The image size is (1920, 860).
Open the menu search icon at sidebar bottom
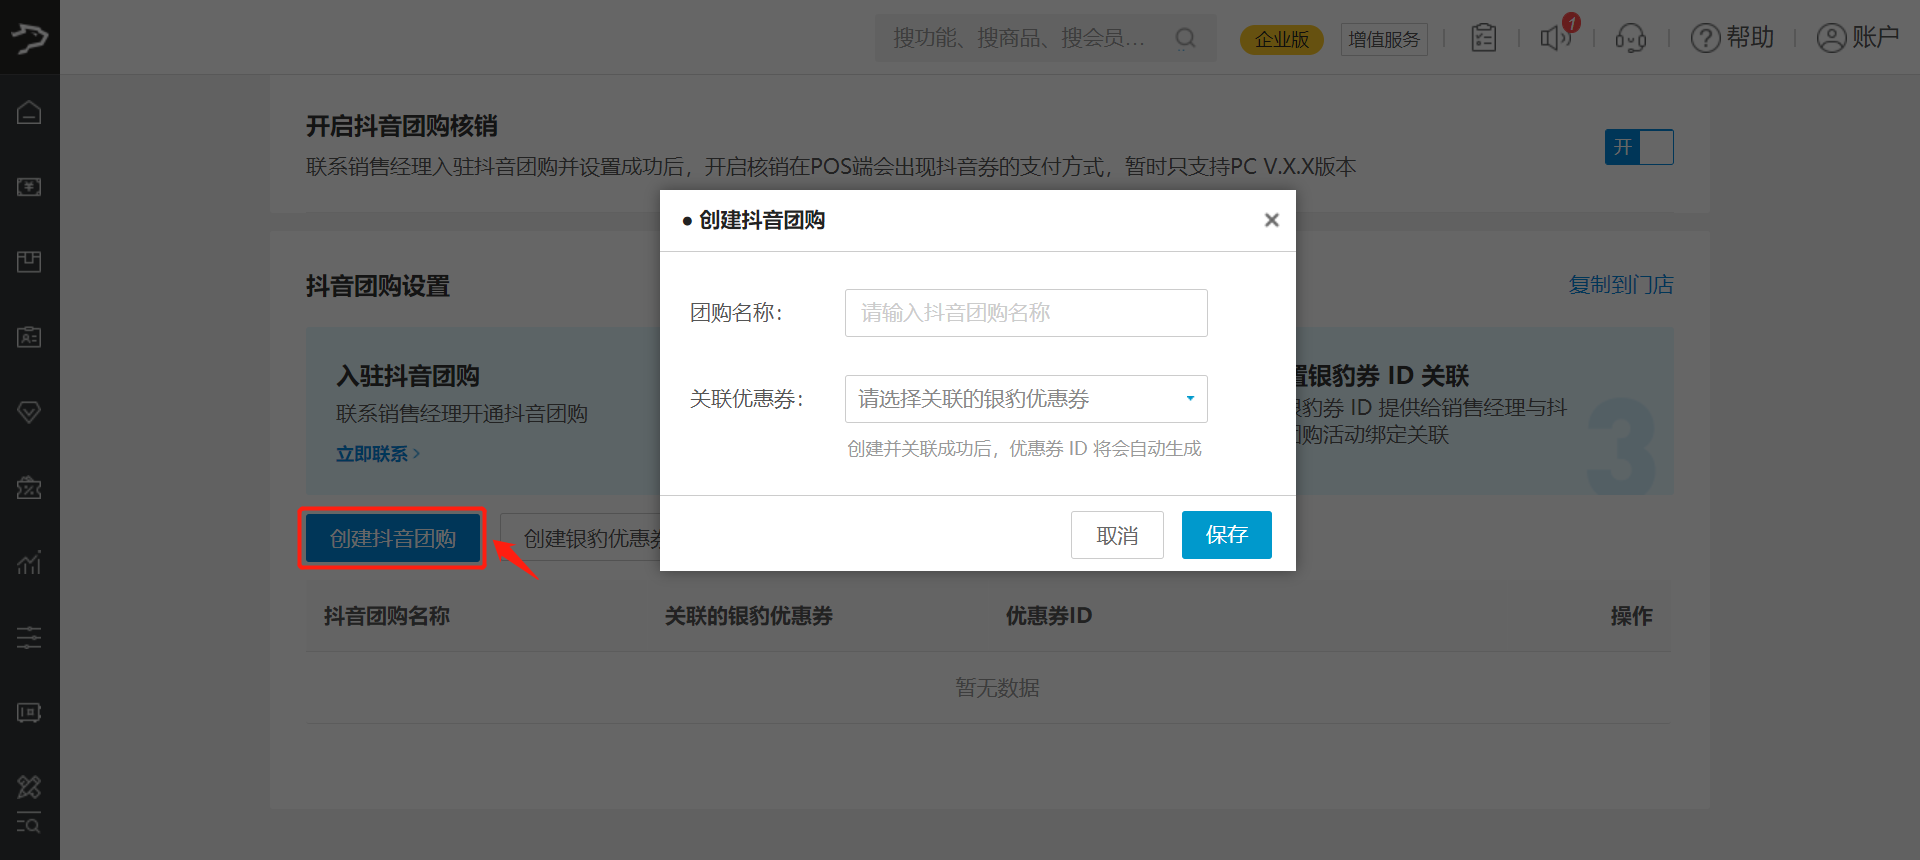[x=29, y=822]
